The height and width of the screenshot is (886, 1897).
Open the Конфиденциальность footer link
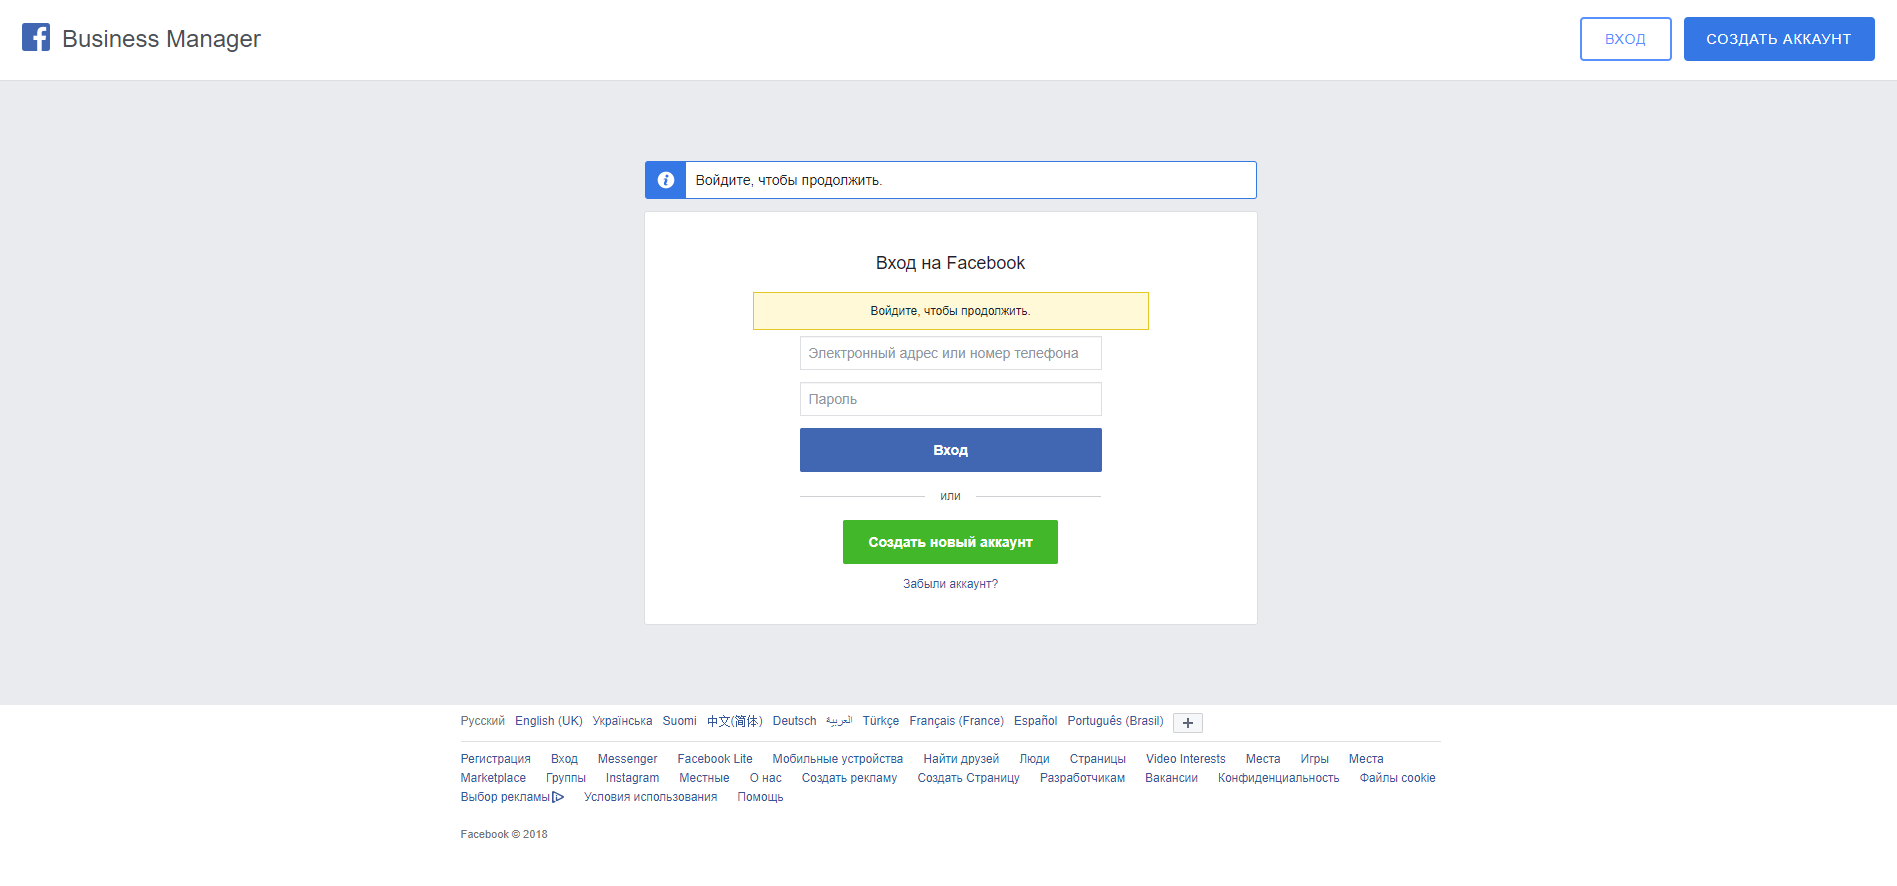tap(1278, 778)
